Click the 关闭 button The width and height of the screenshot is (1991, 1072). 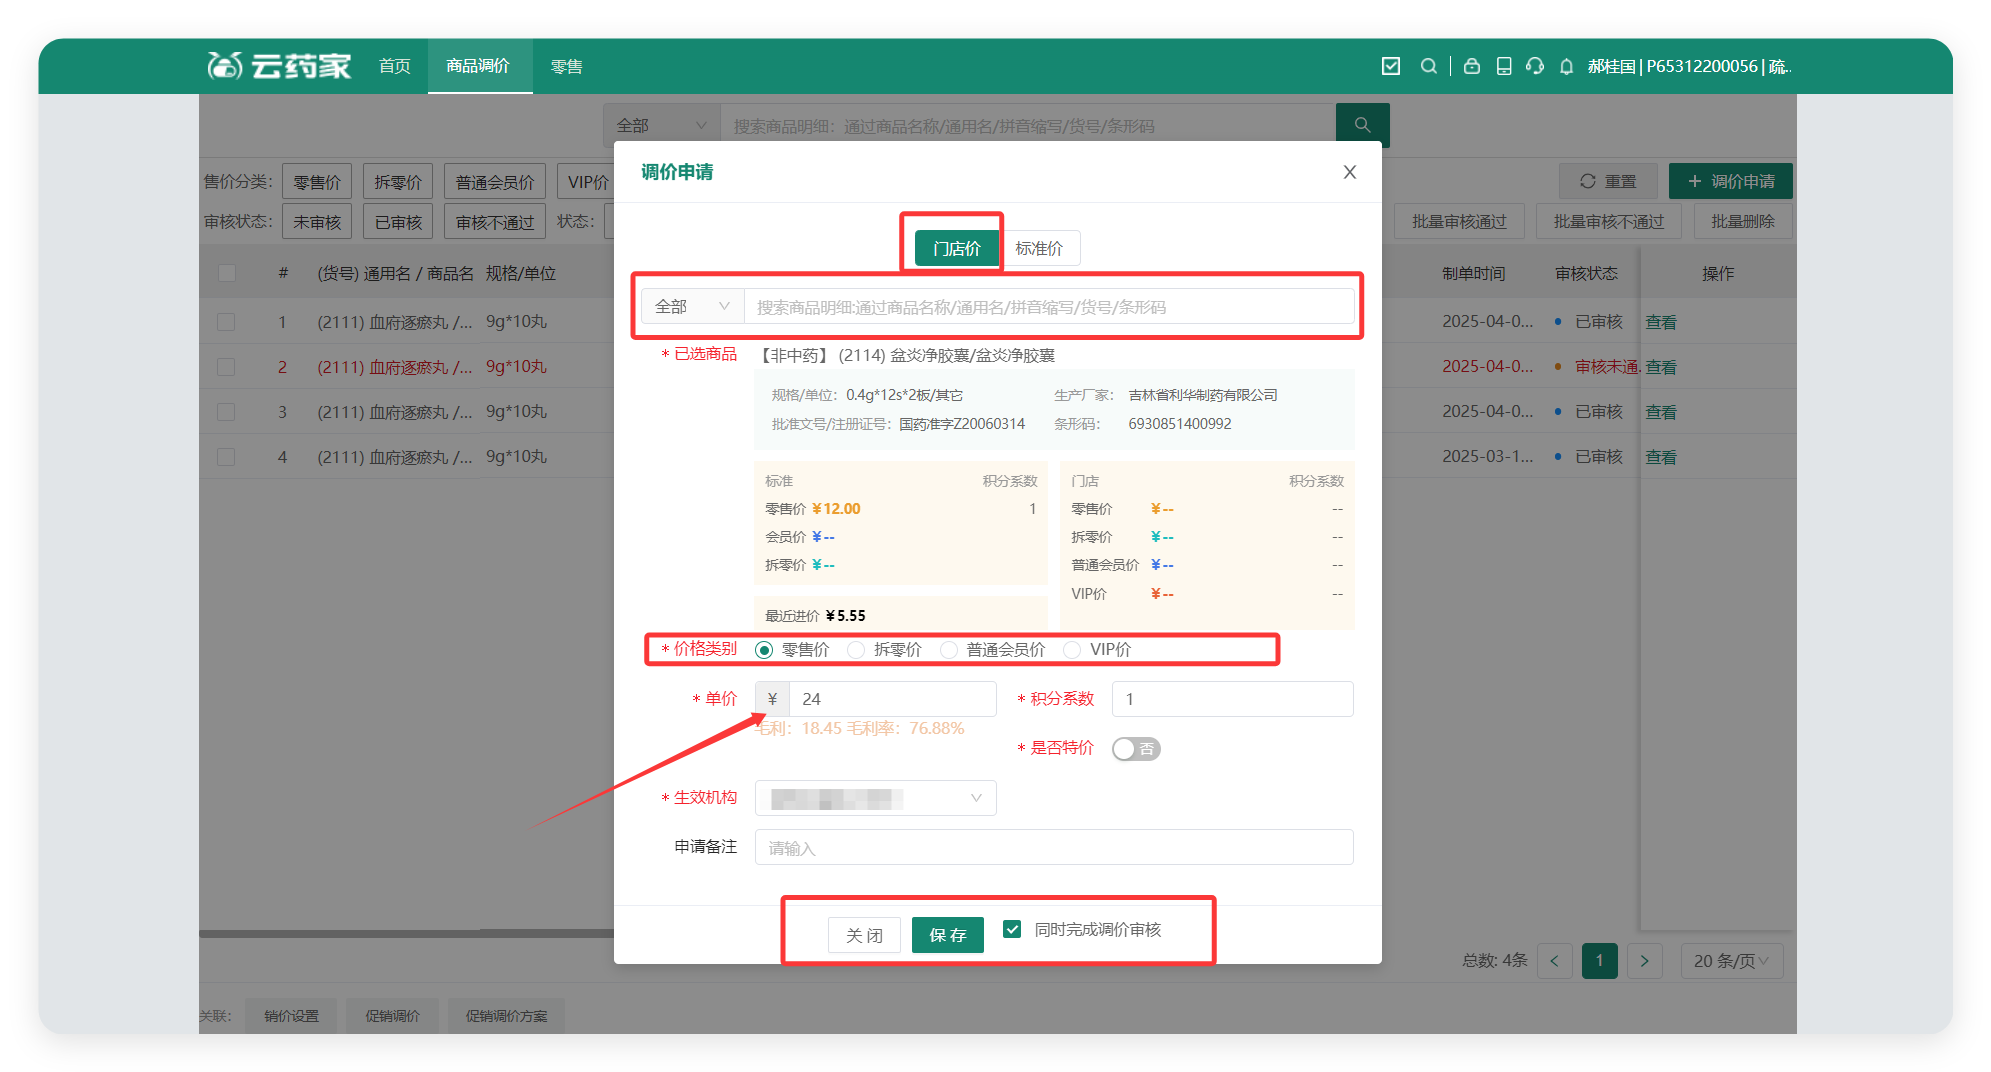coord(864,935)
